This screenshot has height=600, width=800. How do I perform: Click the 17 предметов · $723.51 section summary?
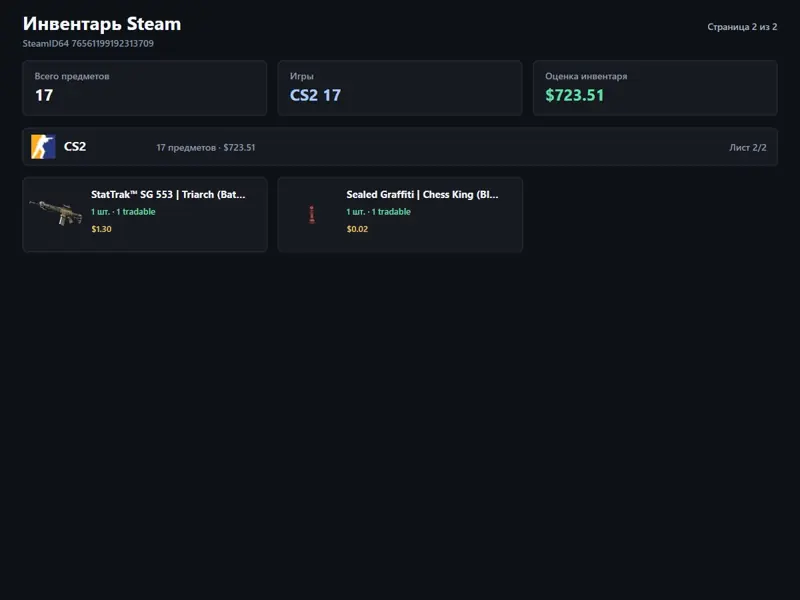tap(206, 147)
